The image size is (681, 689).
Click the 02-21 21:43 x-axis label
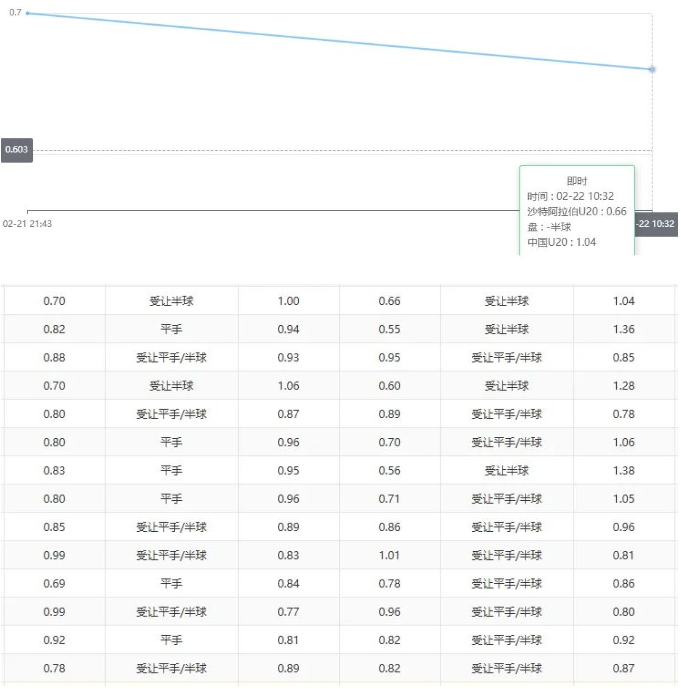(28, 224)
